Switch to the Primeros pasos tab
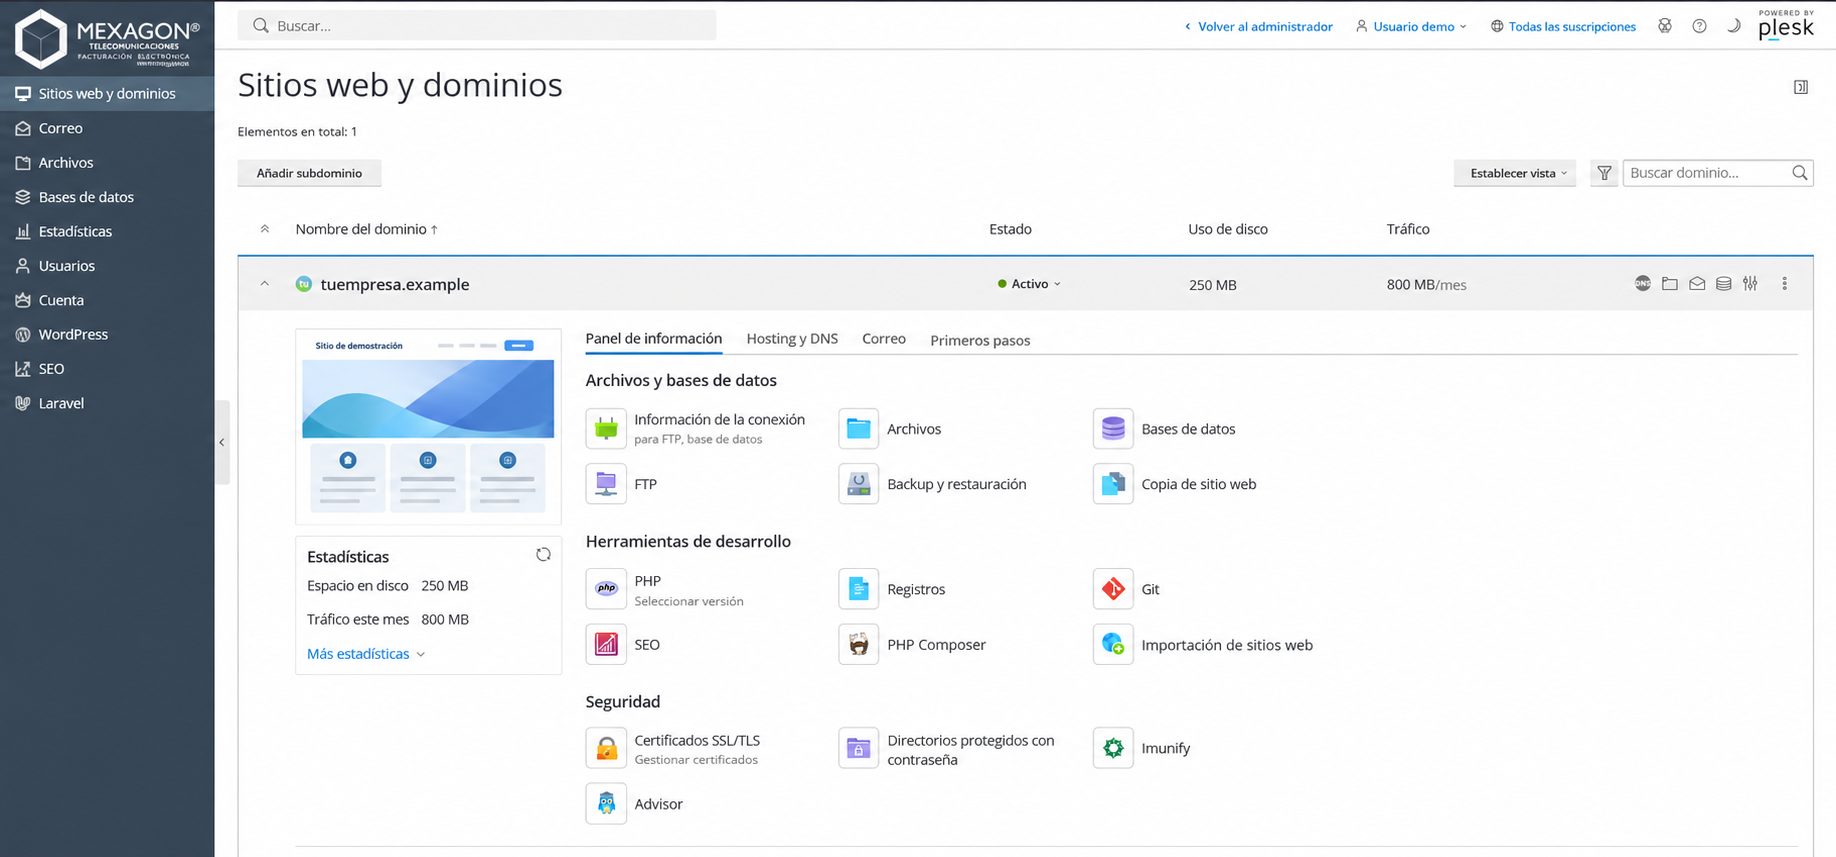The height and width of the screenshot is (857, 1836). 980,340
